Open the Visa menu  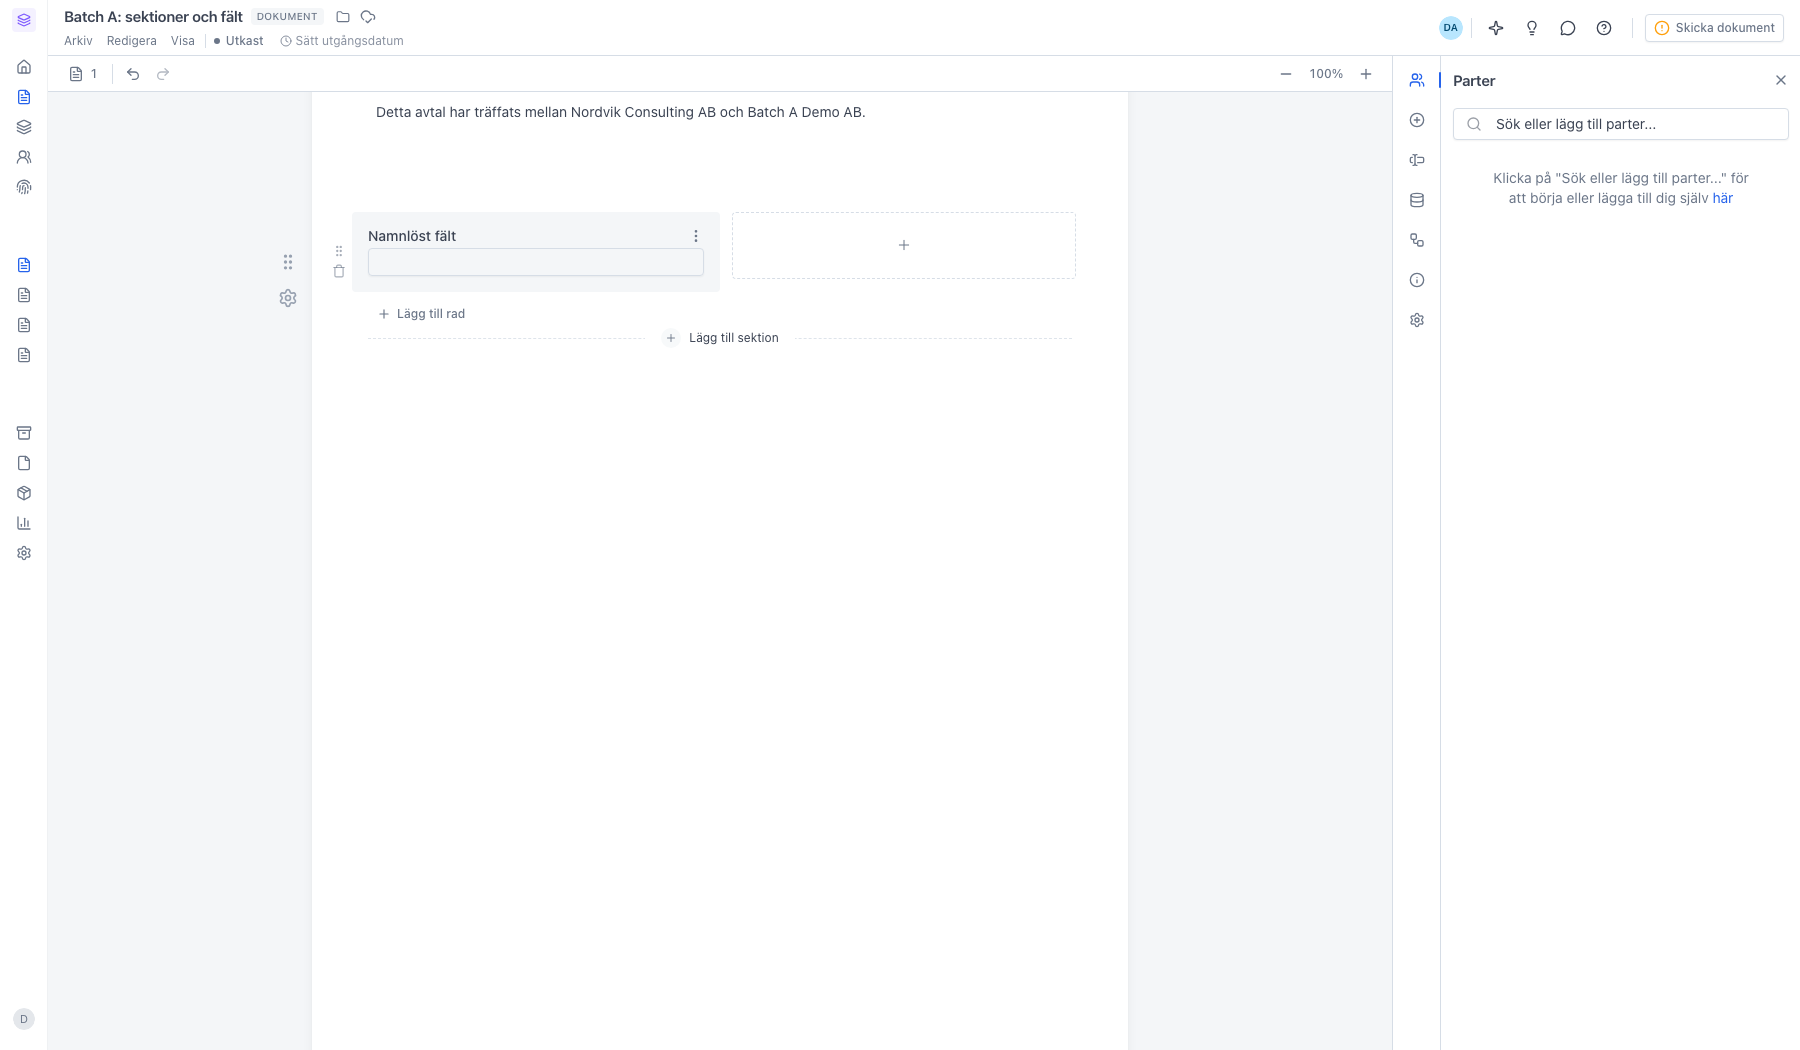point(183,41)
